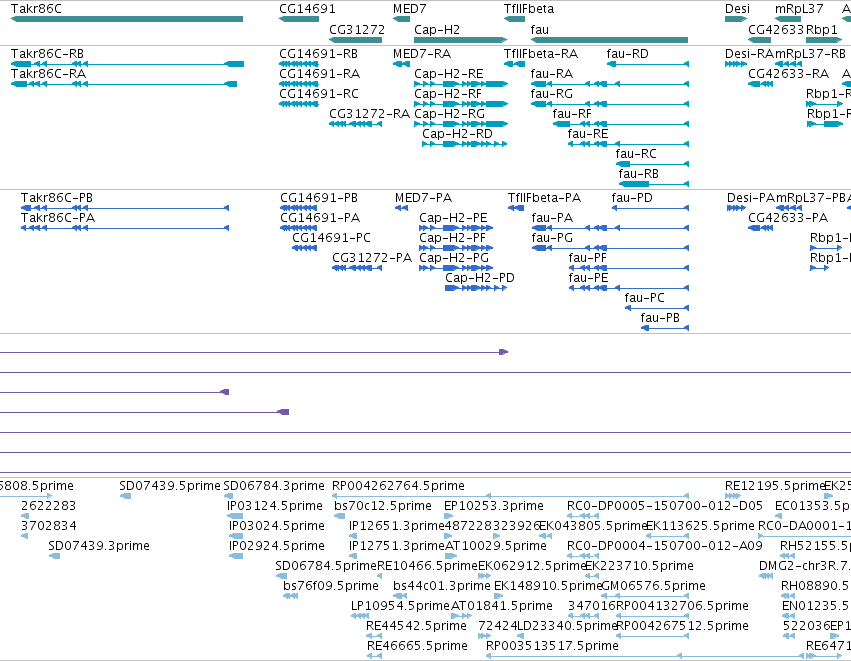This screenshot has width=851, height=661.
Task: Click the CG31272 gene label
Action: [357, 29]
